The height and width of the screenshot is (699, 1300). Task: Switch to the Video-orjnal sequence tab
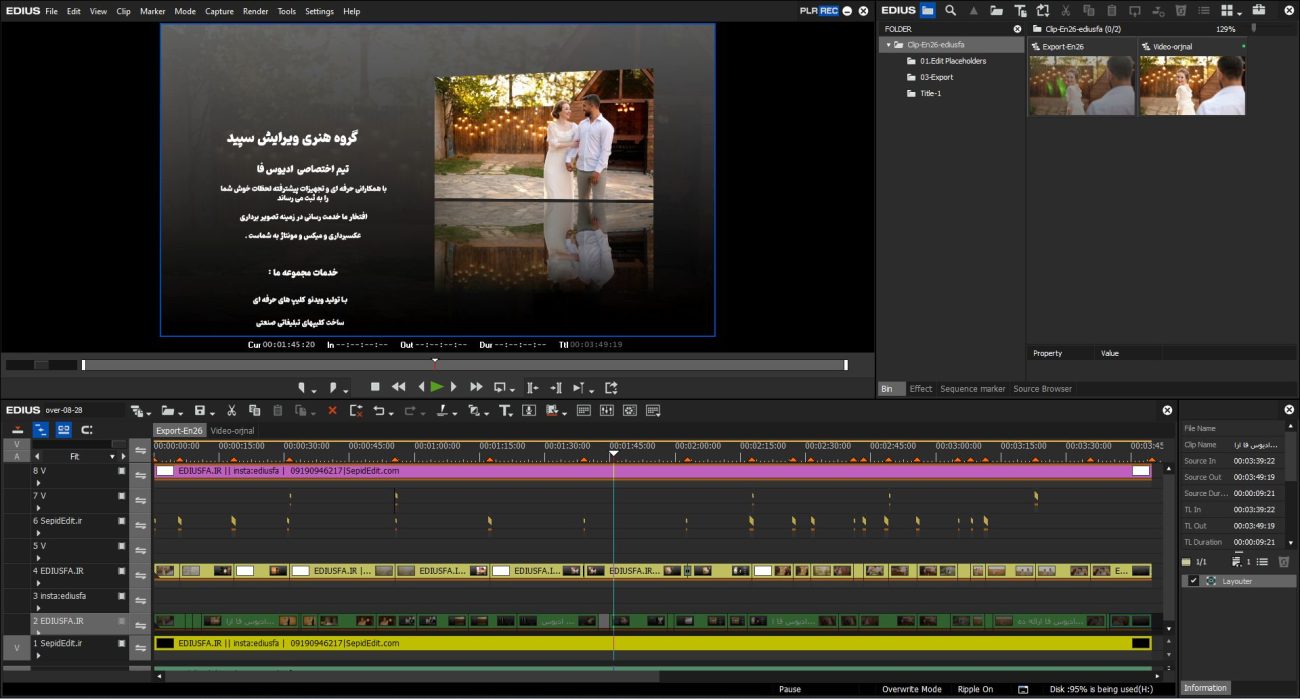232,431
